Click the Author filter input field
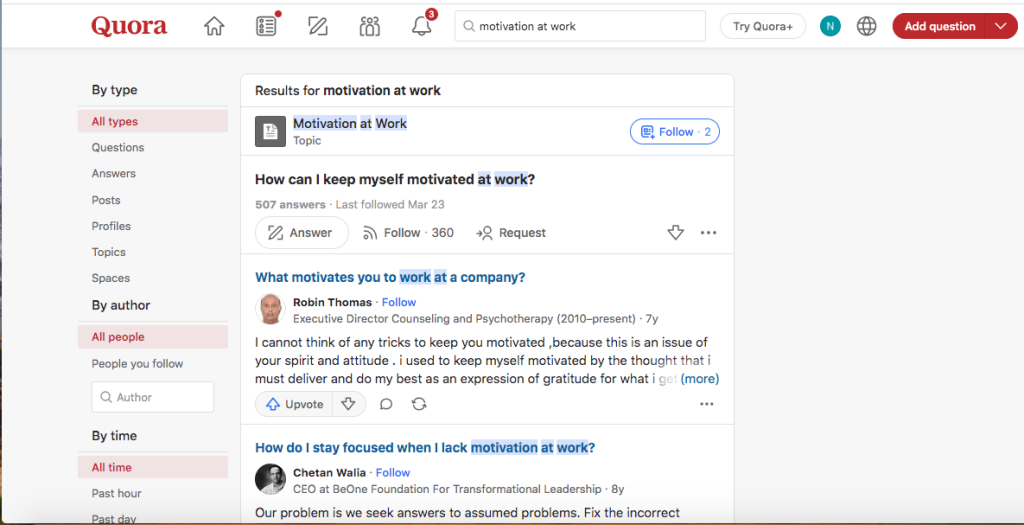Viewport: 1024px width, 525px height. [x=153, y=397]
